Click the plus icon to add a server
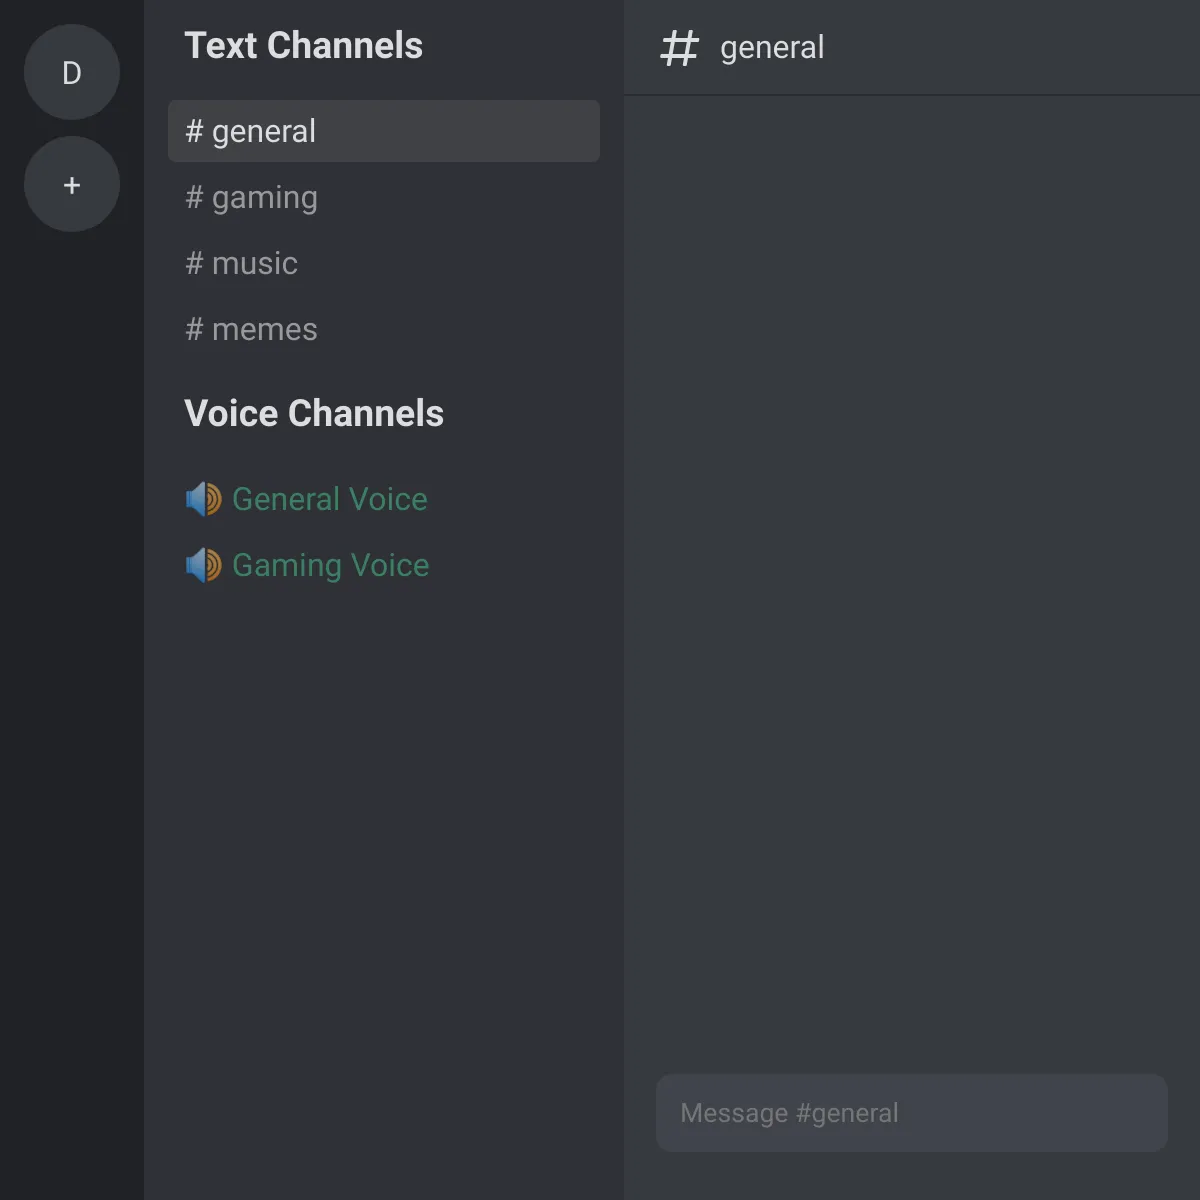This screenshot has width=1200, height=1200. pos(72,184)
